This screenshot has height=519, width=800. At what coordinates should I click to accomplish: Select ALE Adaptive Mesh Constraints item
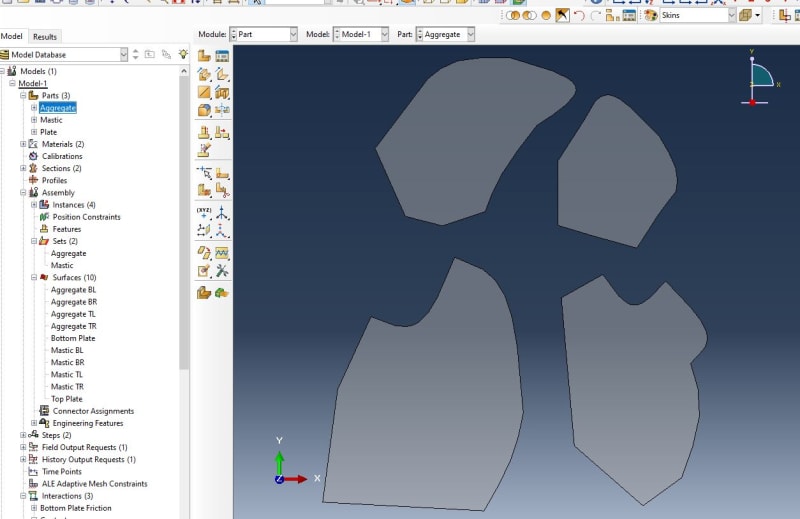[94, 484]
